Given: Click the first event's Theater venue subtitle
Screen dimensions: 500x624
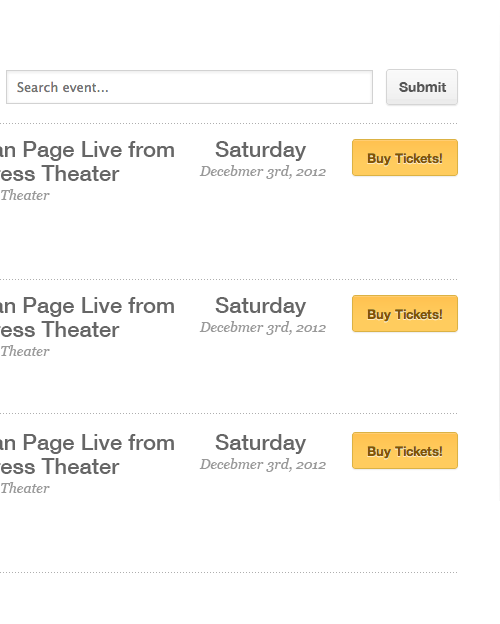Looking at the screenshot, I should 25,195.
